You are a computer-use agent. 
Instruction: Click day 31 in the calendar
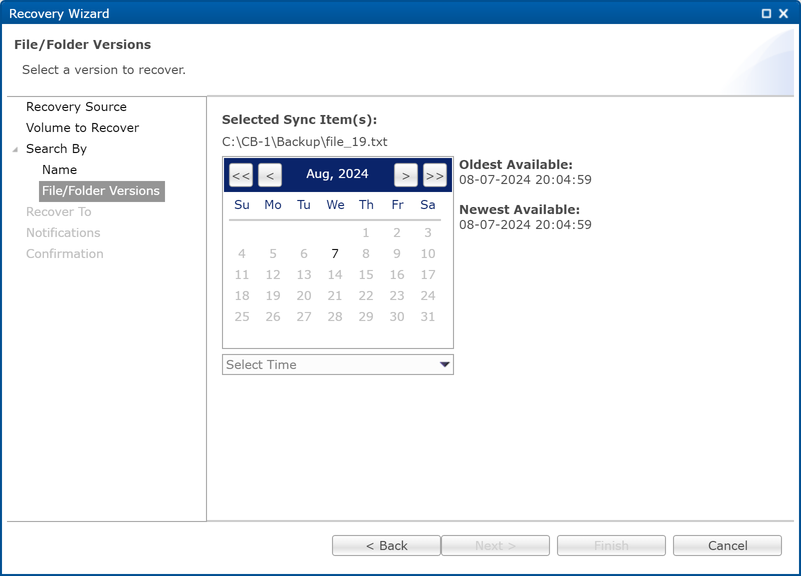click(x=428, y=317)
